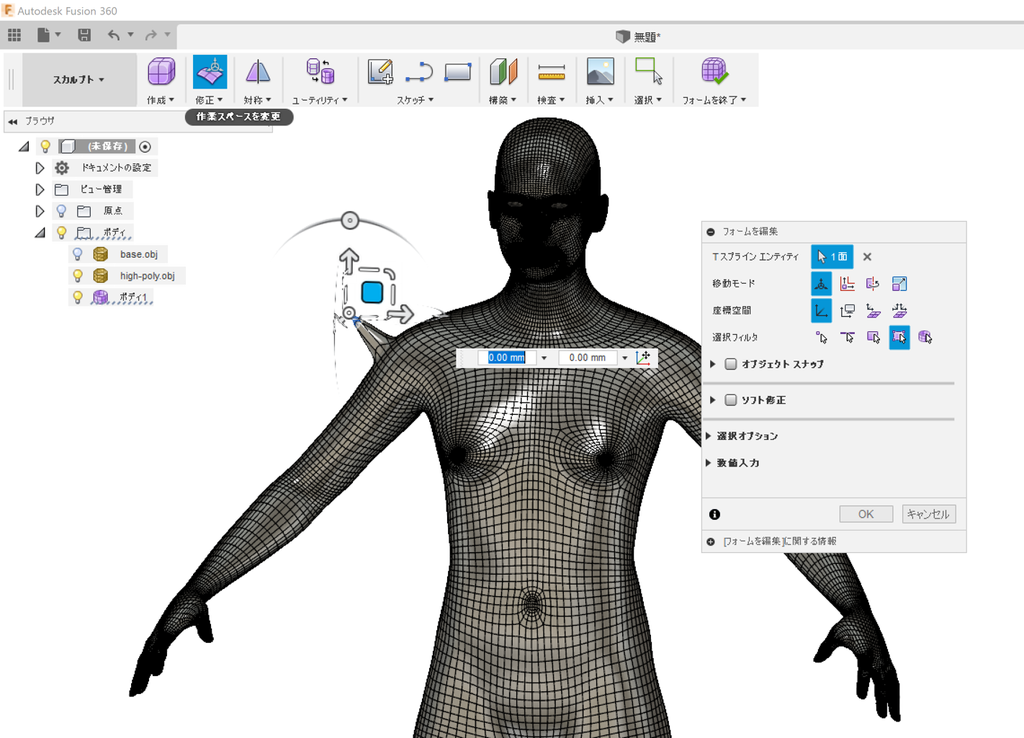This screenshot has width=1024, height=738.
Task: Set selection filter to edge
Action: (847, 337)
